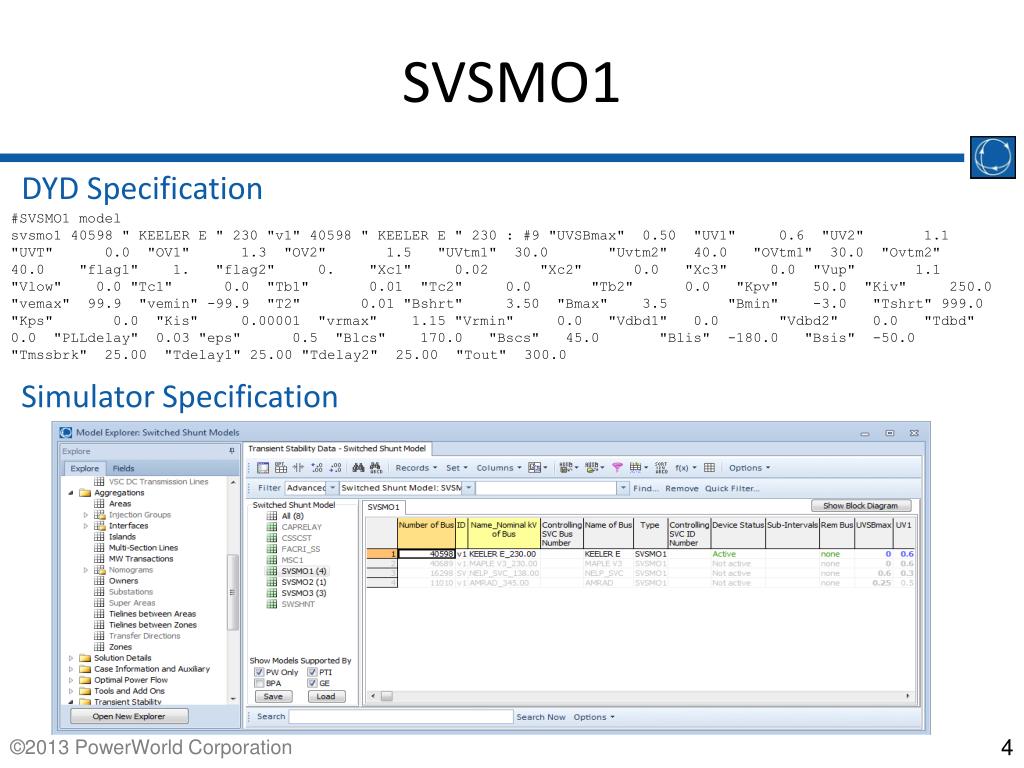Open the empty filter combo box dropdown arrow
Image resolution: width=1024 pixels, height=768 pixels.
(x=623, y=488)
